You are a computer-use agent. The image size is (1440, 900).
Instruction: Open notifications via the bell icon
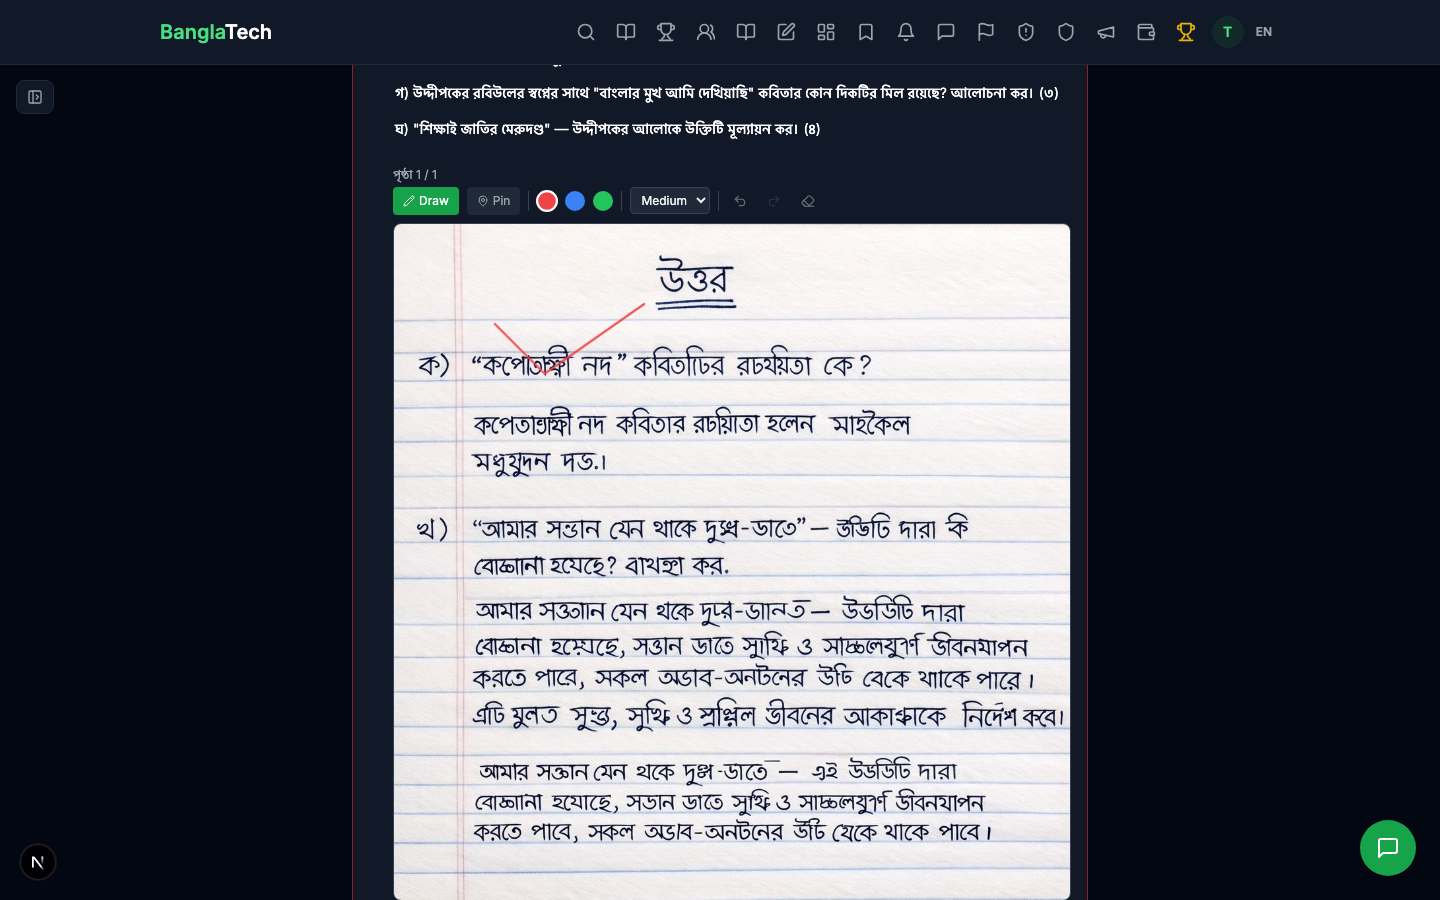pos(906,32)
